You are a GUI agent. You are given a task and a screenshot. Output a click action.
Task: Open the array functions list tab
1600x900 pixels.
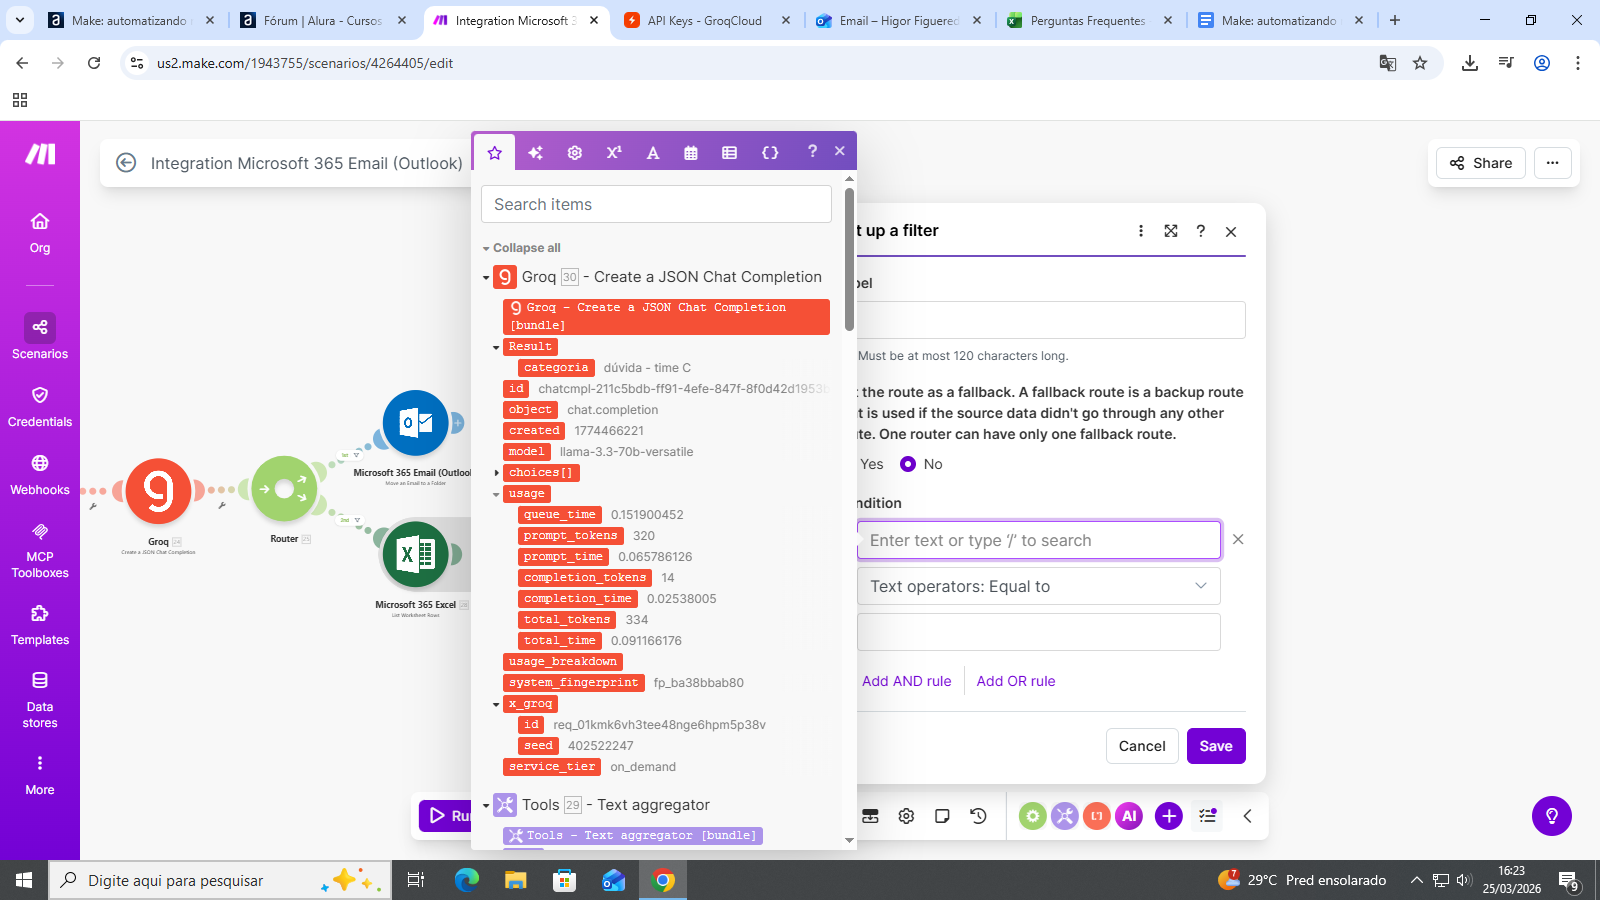[x=729, y=153]
